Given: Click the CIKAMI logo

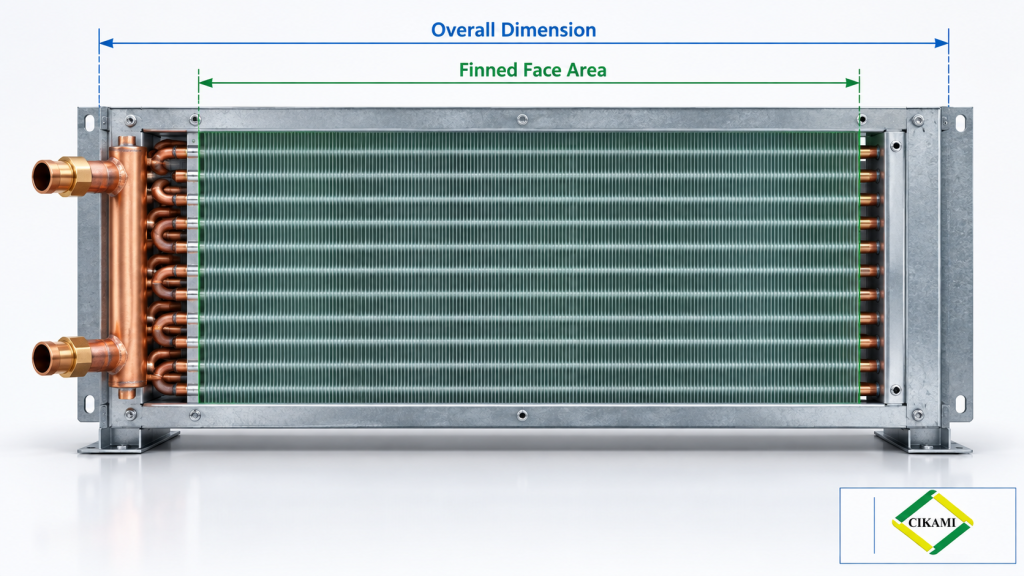Looking at the screenshot, I should point(932,522).
